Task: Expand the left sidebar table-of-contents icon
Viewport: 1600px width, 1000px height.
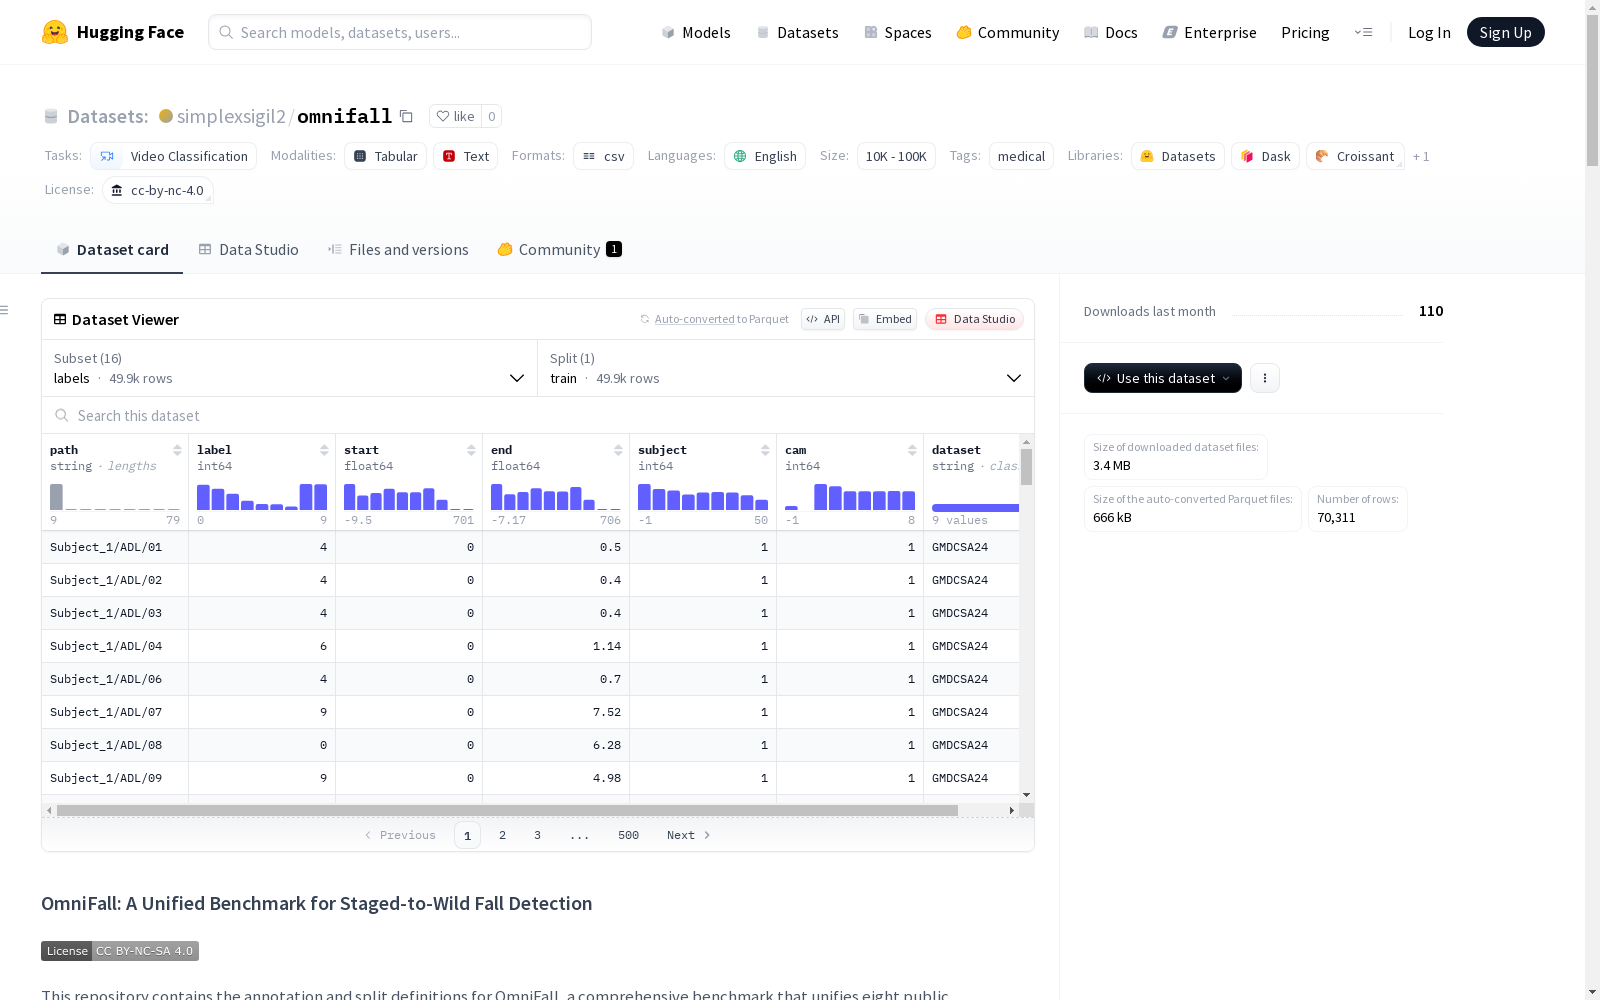Action: coord(5,310)
